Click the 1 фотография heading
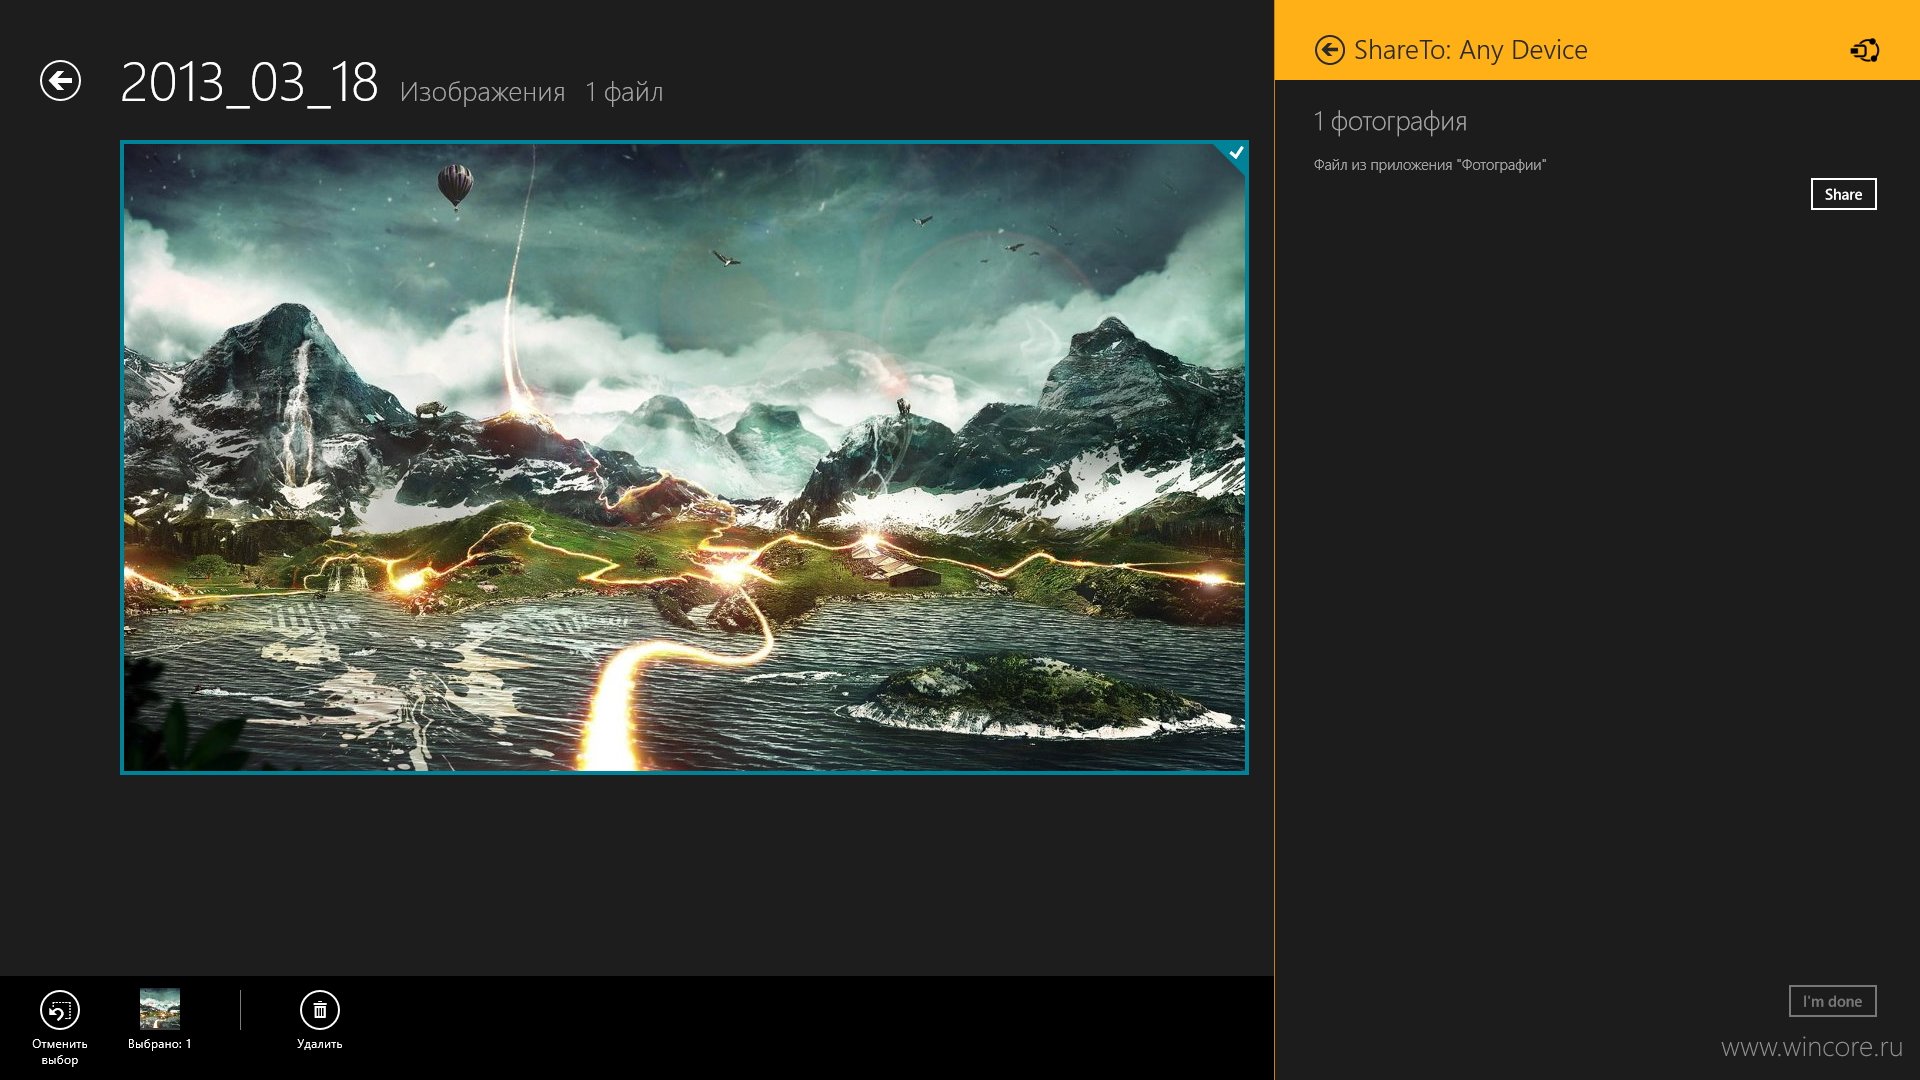The width and height of the screenshot is (1920, 1080). (1390, 122)
